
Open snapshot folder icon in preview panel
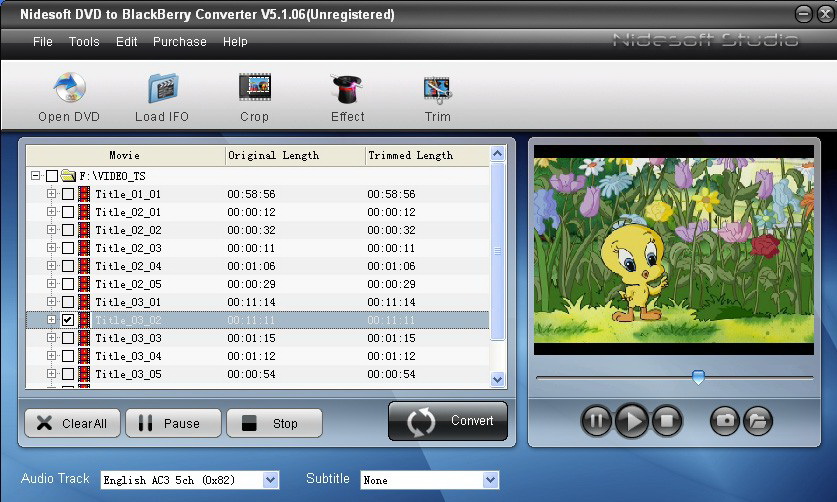758,421
